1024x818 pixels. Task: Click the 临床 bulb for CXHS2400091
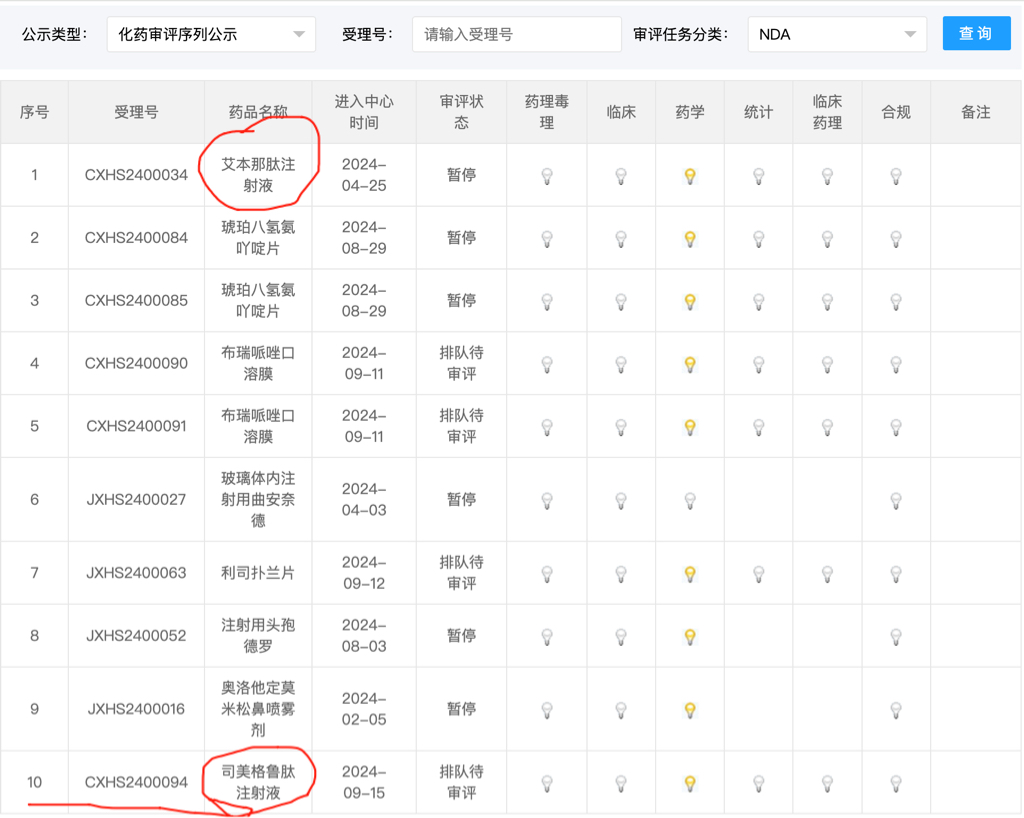(621, 428)
